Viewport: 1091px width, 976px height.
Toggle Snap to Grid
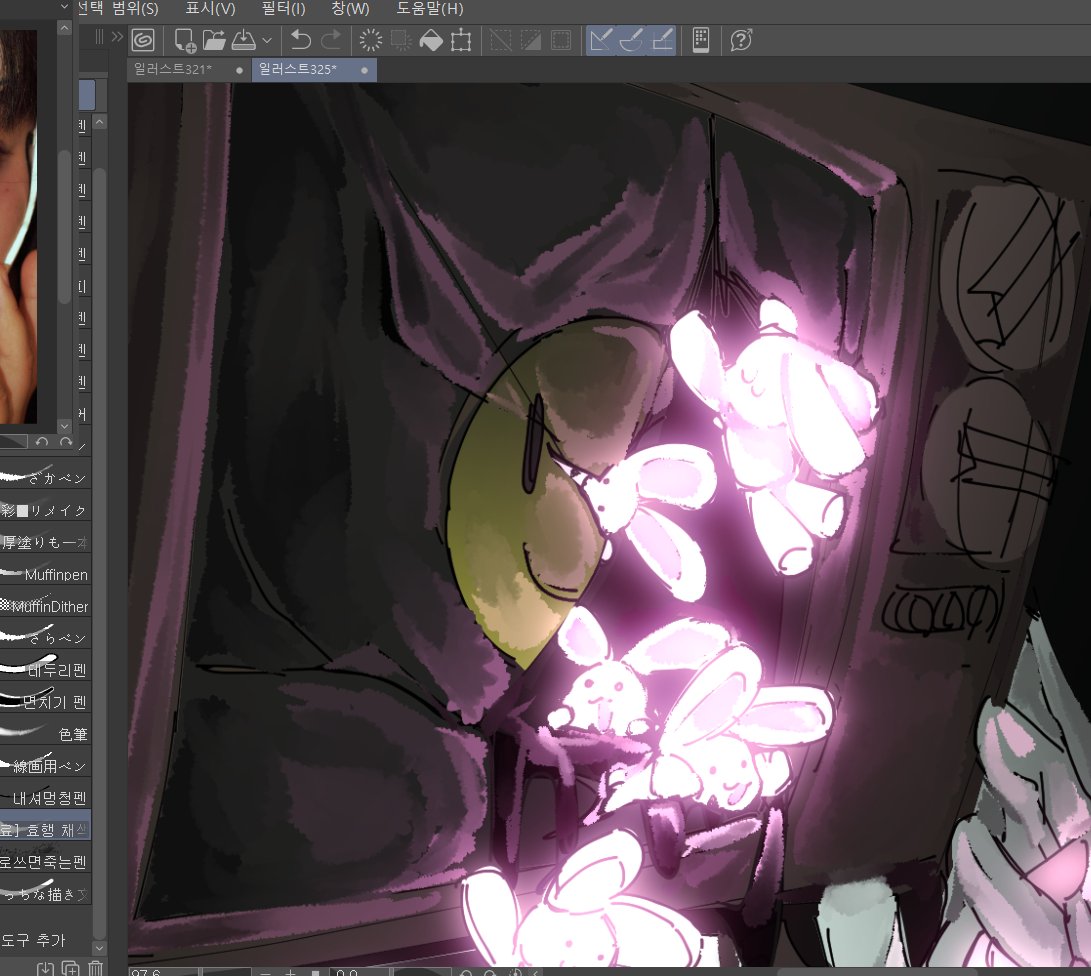[662, 40]
